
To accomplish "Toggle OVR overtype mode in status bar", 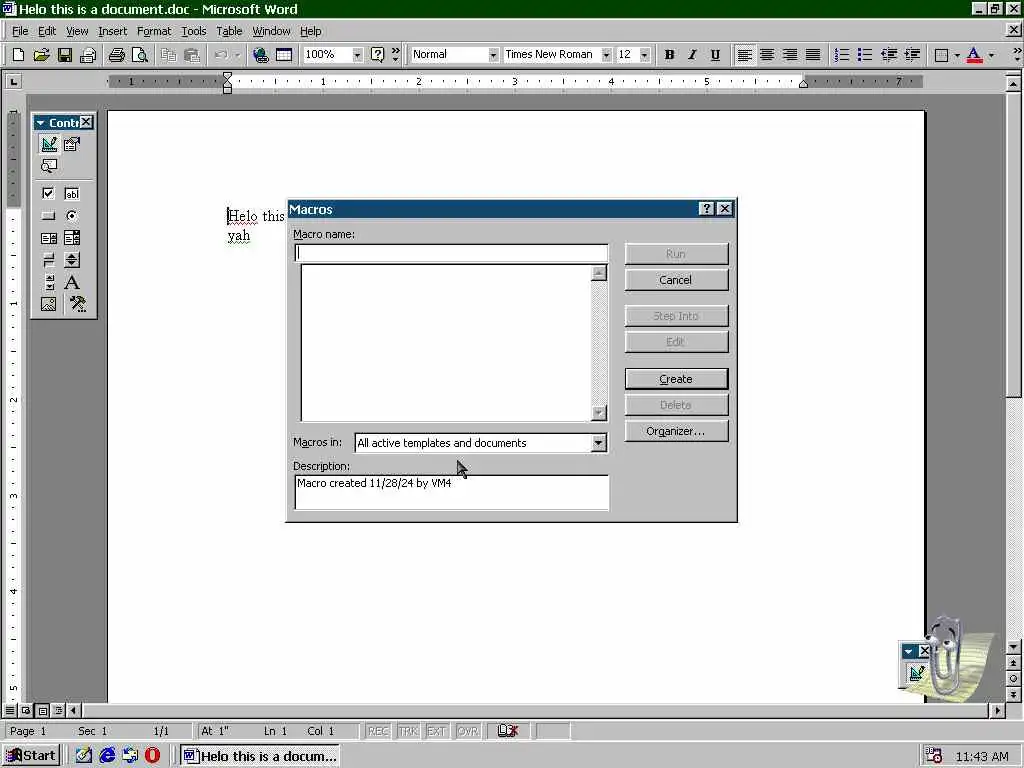I will [468, 731].
